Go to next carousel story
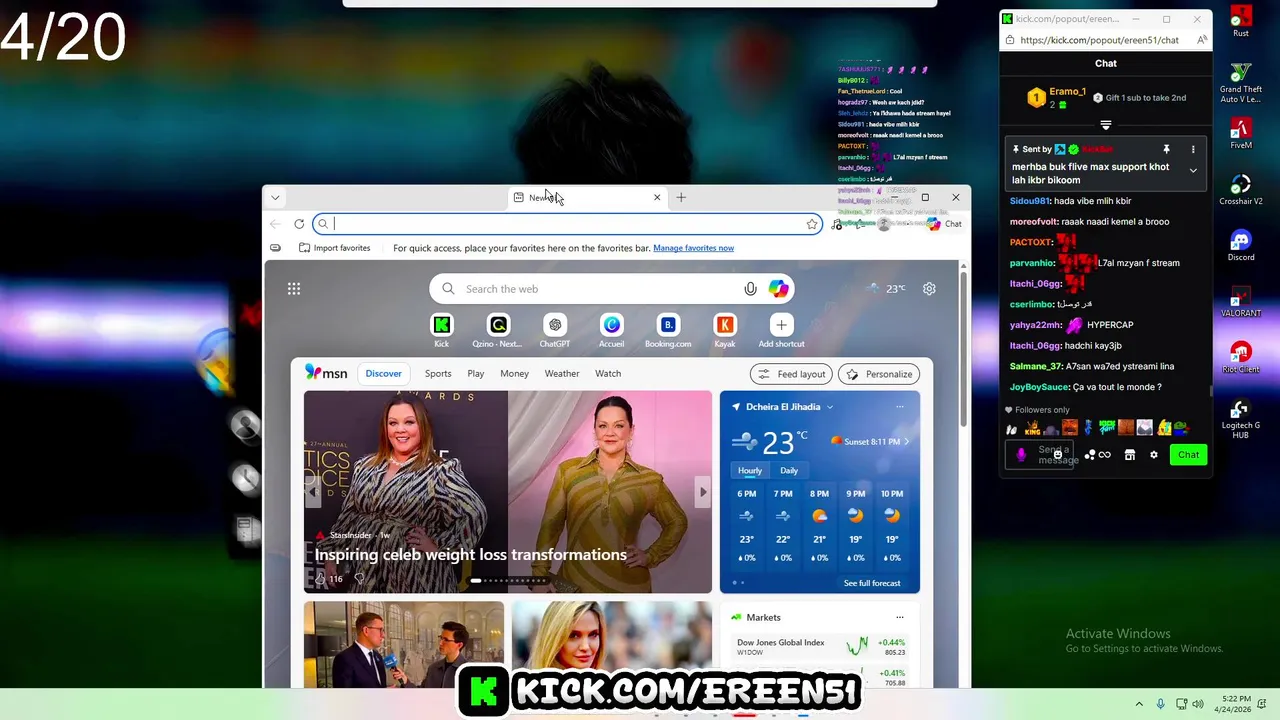 [702, 492]
